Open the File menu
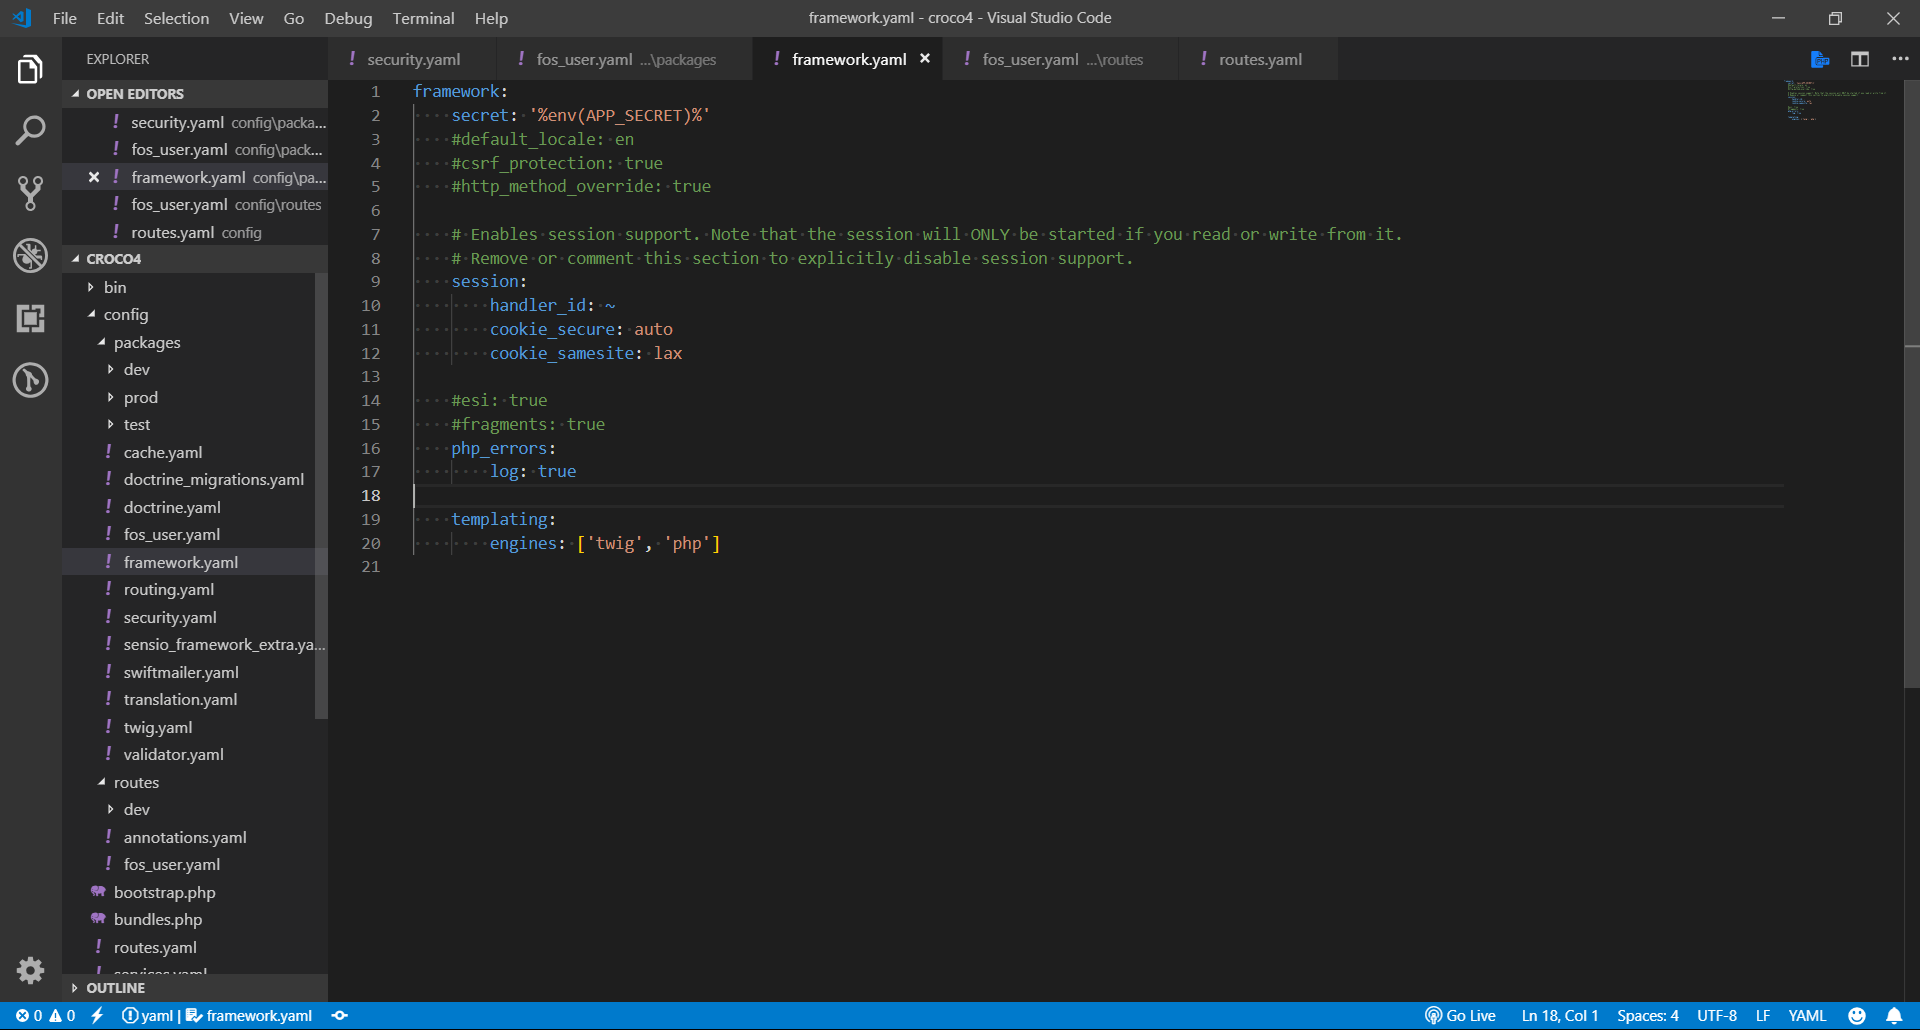1920x1030 pixels. tap(65, 18)
